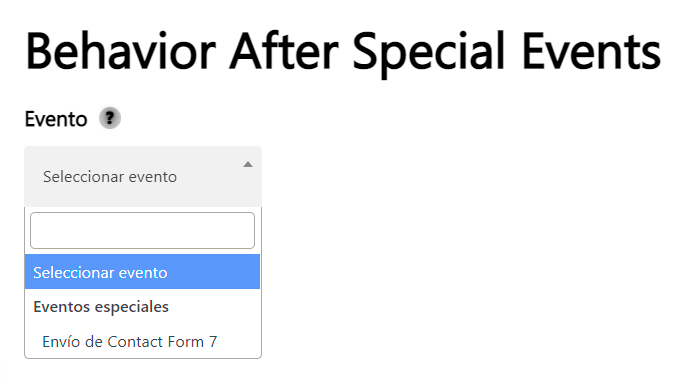
Task: Click inside the empty dropdown filter field
Action: point(142,230)
